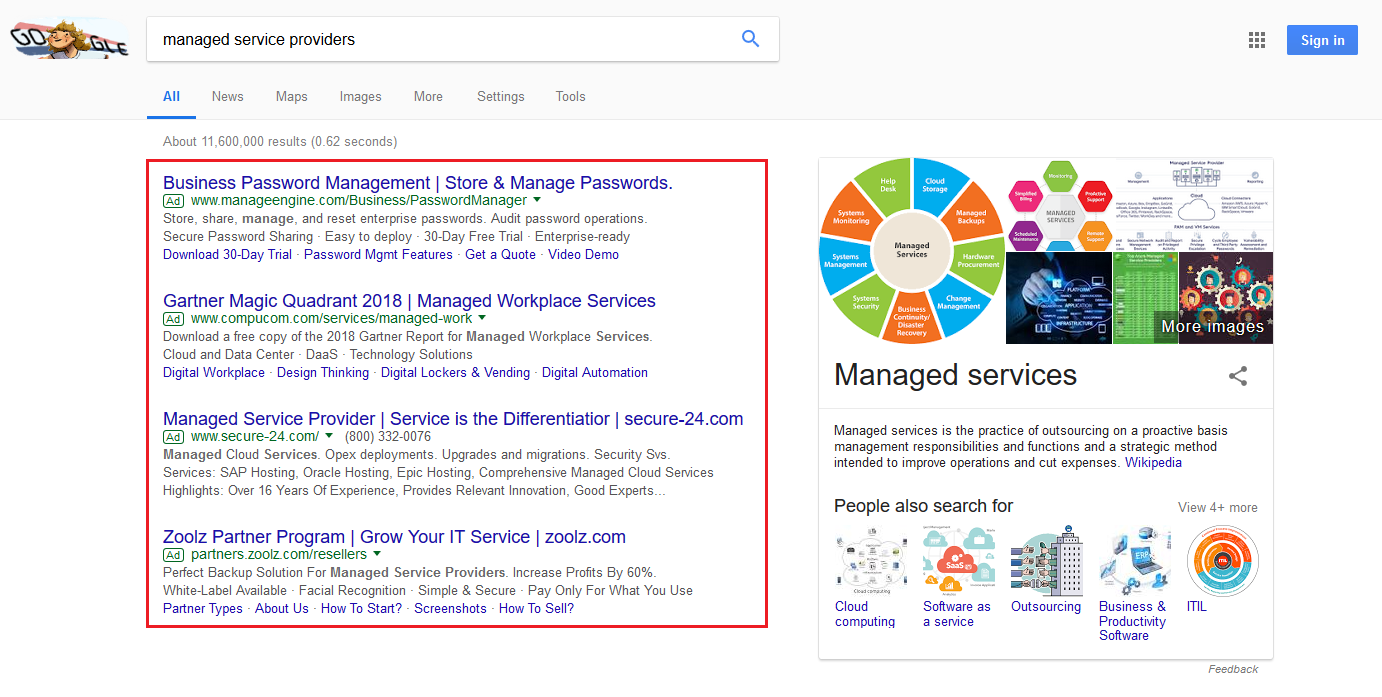This screenshot has height=697, width=1382.
Task: Click Video Demo sitelink
Action: (x=583, y=255)
